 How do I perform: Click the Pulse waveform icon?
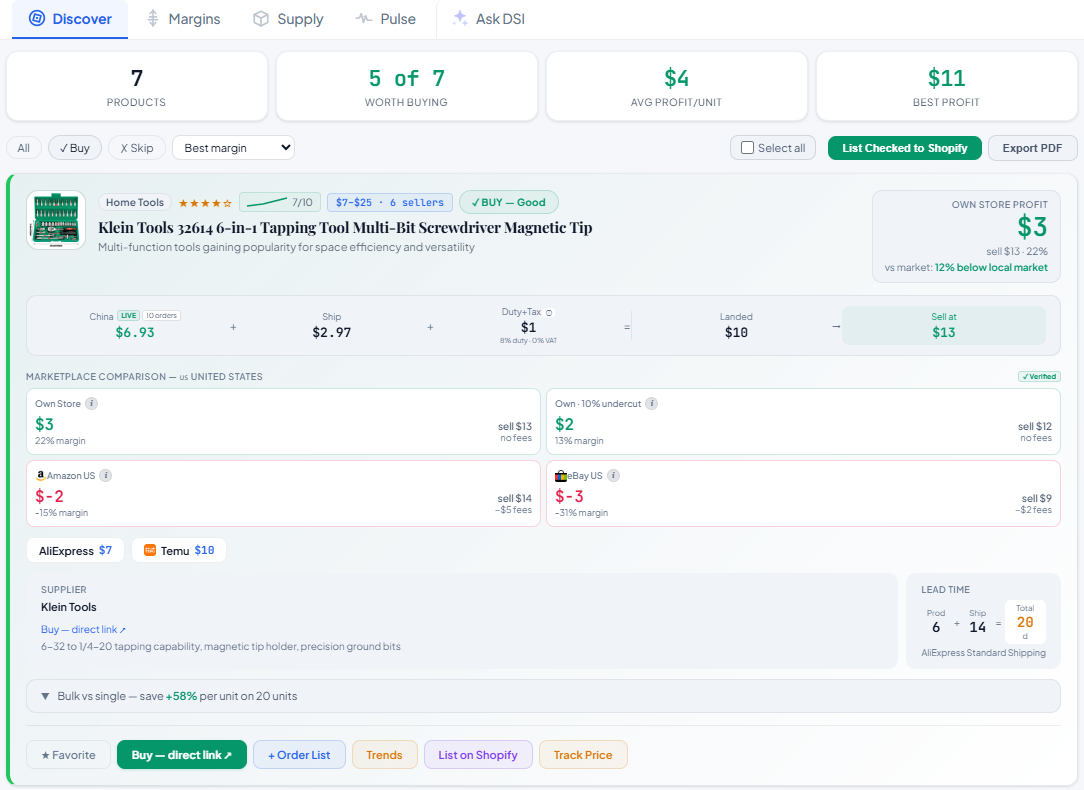click(x=364, y=19)
